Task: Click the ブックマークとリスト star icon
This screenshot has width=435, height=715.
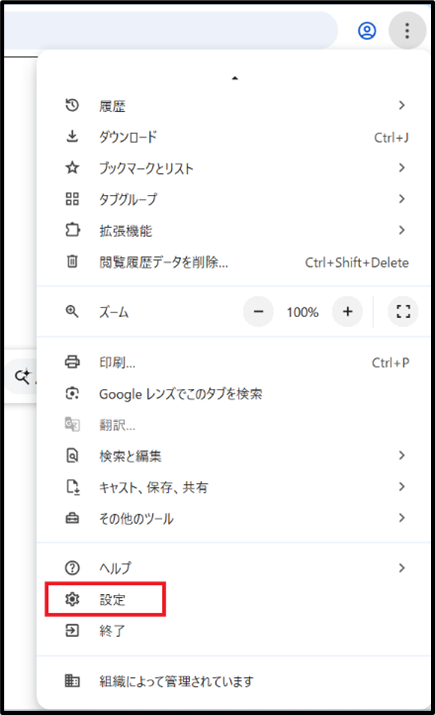Action: click(72, 168)
